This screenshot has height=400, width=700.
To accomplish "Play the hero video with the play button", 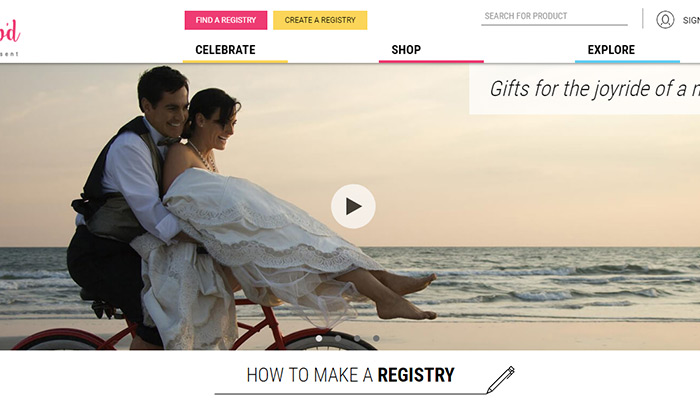I will tap(353, 206).
